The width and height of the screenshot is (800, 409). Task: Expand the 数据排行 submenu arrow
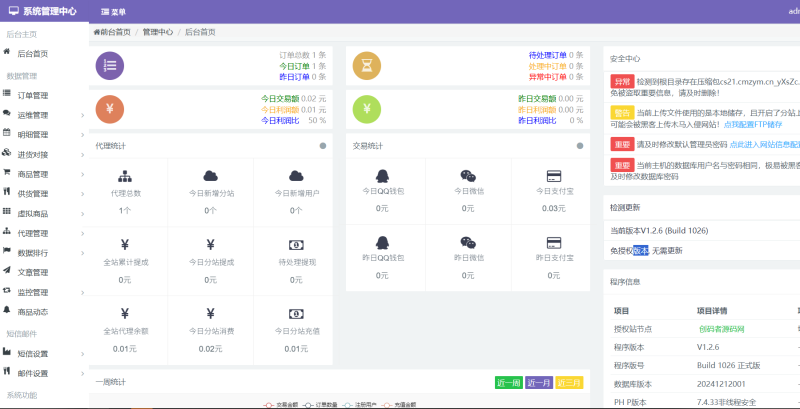pos(83,253)
